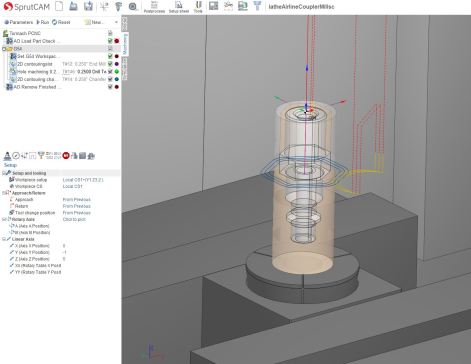Click the green color dot of Hole machining
The width and height of the screenshot is (471, 364).
coord(117,72)
